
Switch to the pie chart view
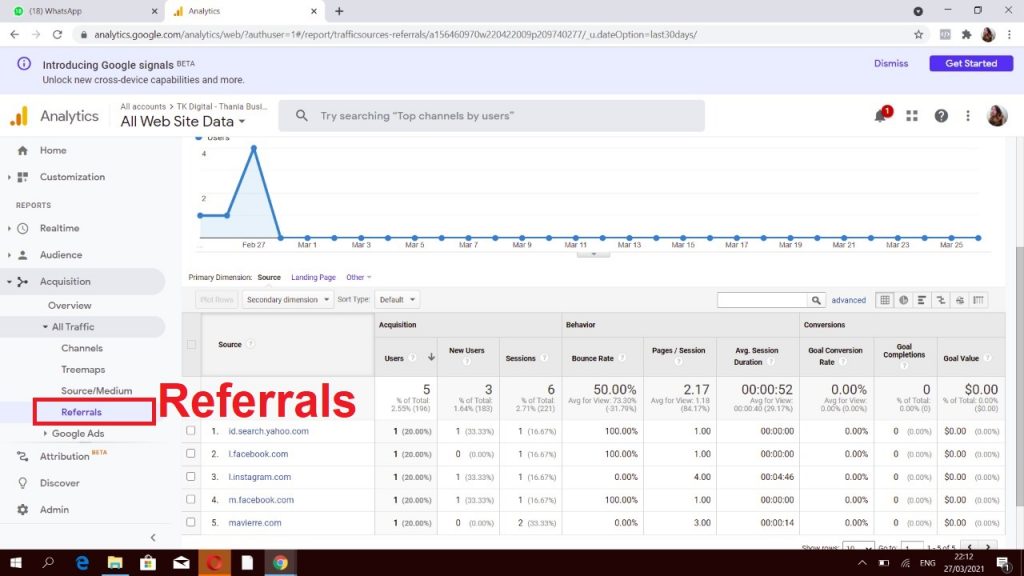903,300
